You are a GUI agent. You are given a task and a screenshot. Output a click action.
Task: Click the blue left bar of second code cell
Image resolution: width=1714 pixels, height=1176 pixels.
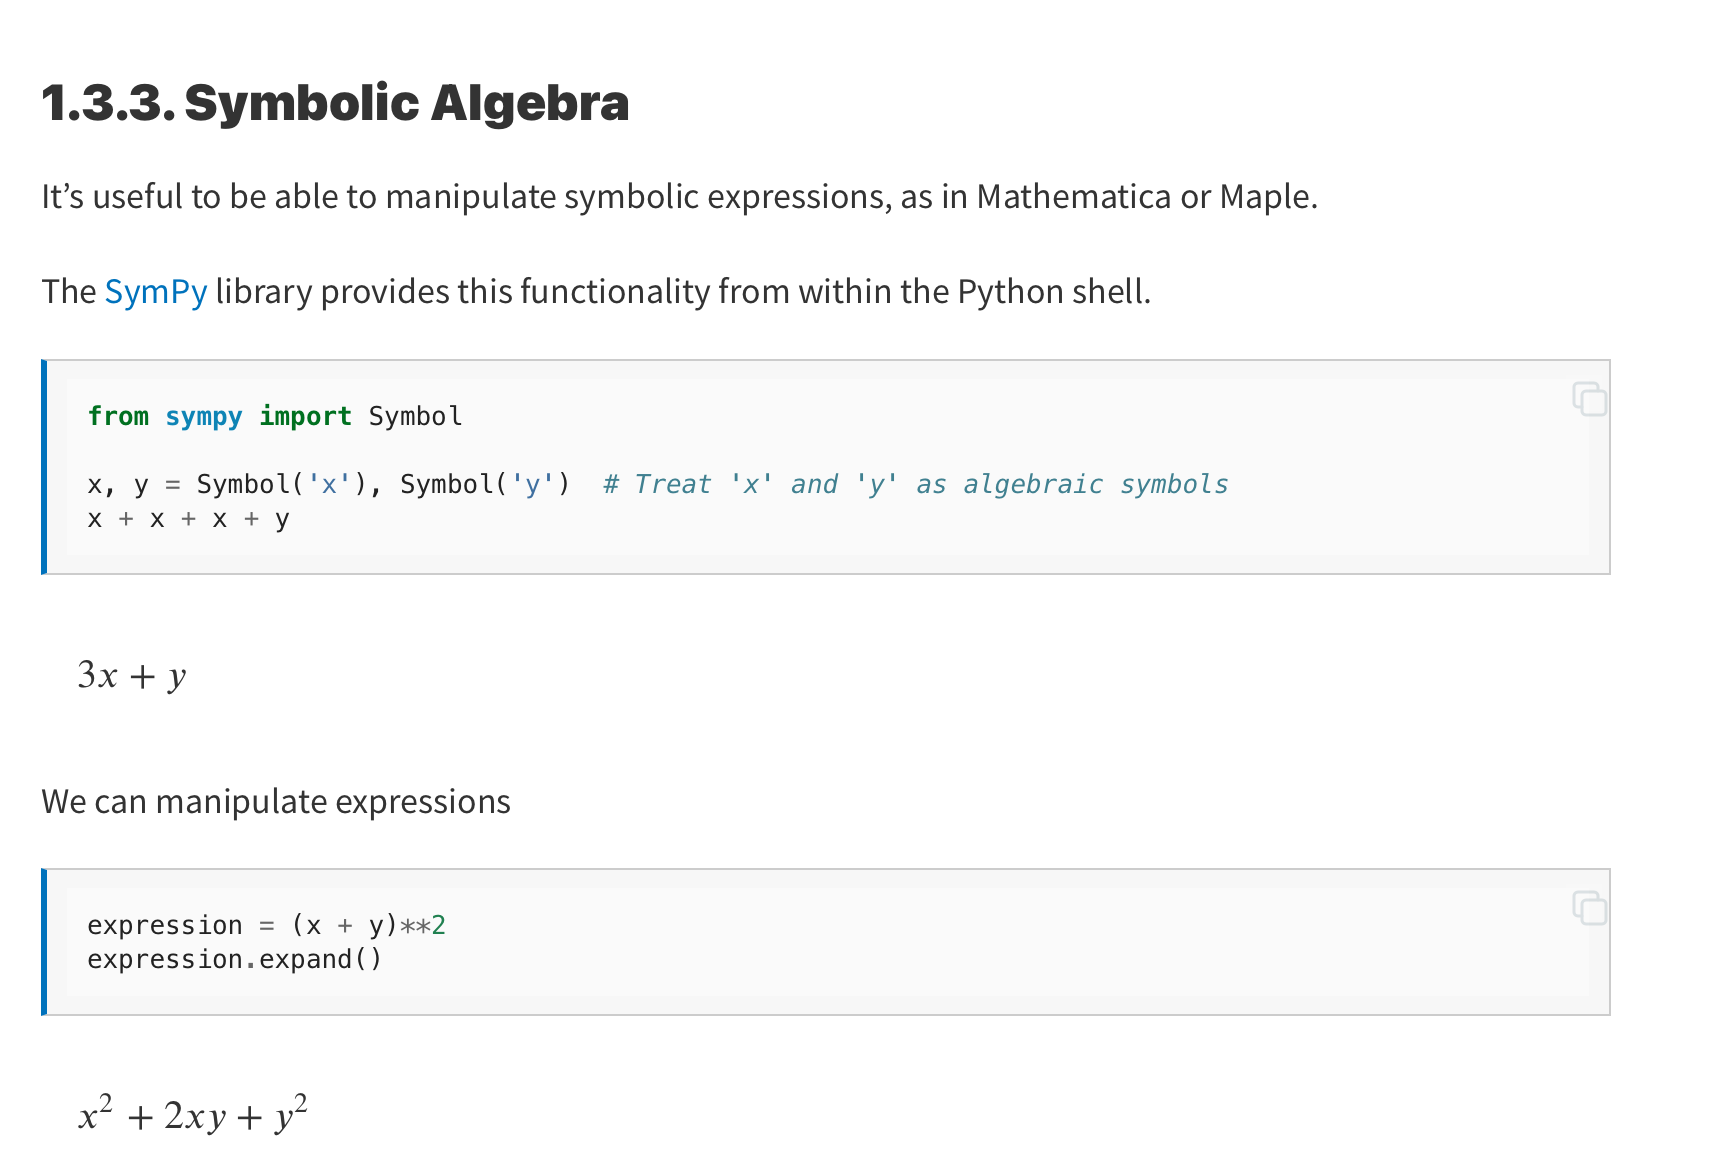44,942
